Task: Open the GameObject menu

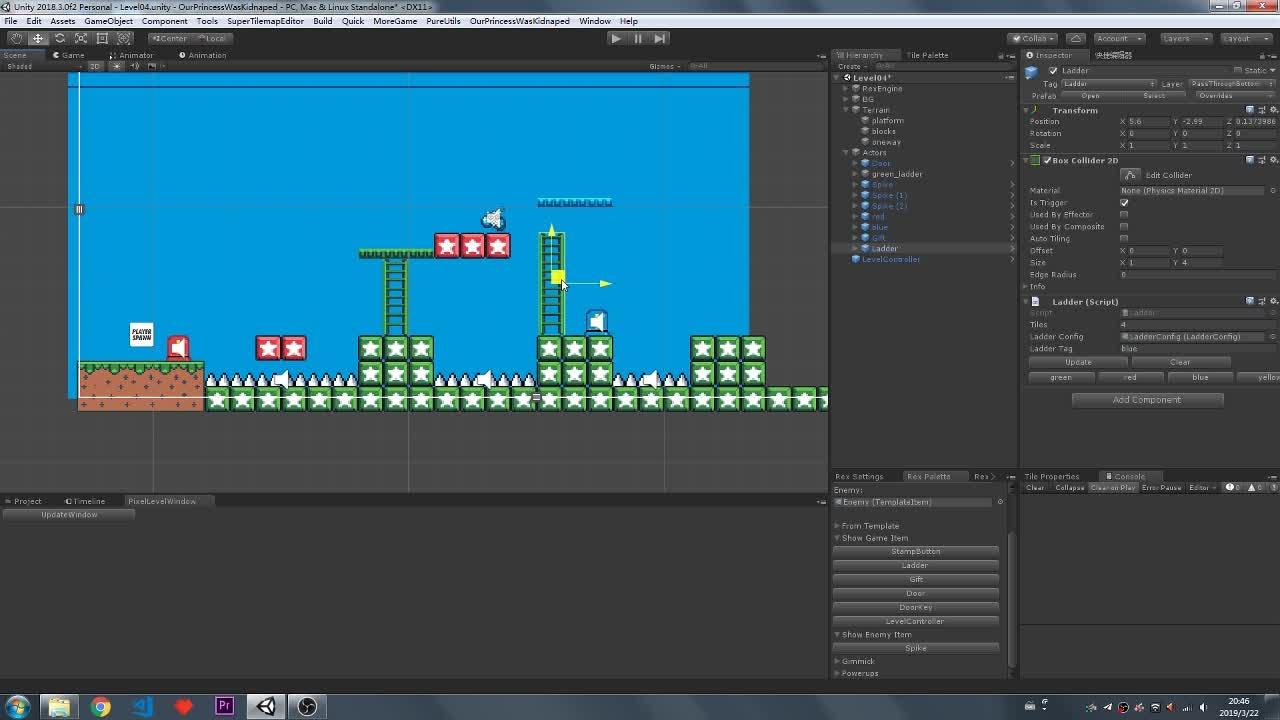Action: pos(108,21)
